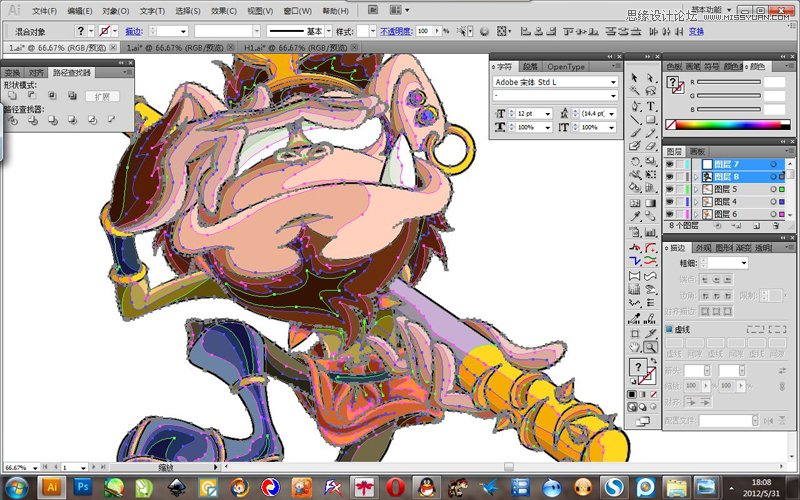Click the 不透明度 opacity link
The width and height of the screenshot is (800, 500).
[x=396, y=32]
